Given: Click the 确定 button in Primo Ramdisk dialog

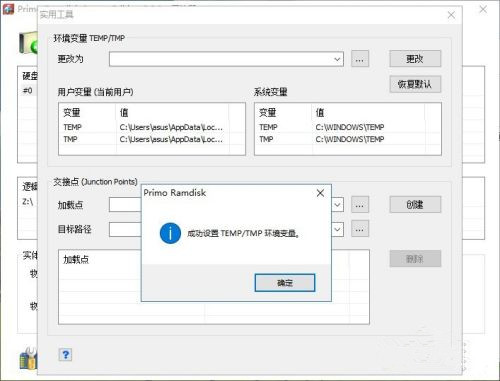Looking at the screenshot, I should pos(285,283).
